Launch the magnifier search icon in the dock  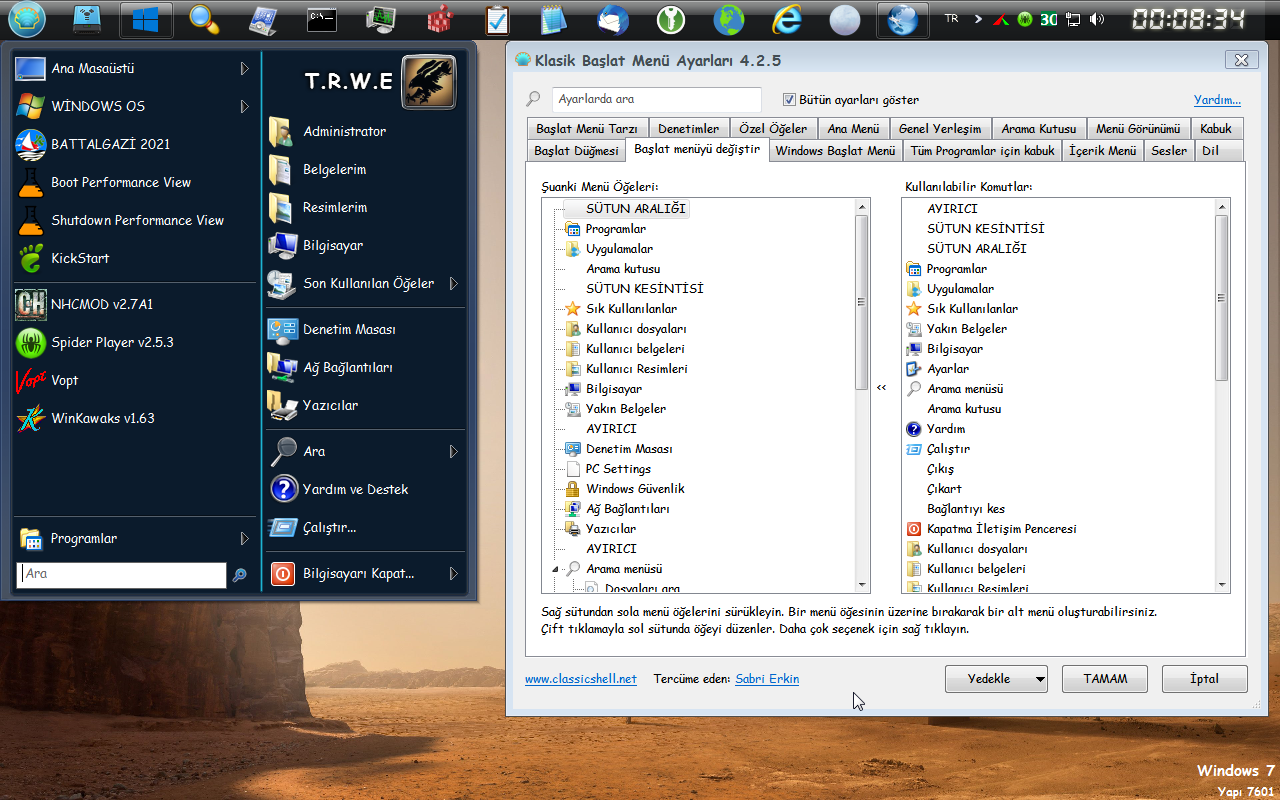(x=205, y=19)
